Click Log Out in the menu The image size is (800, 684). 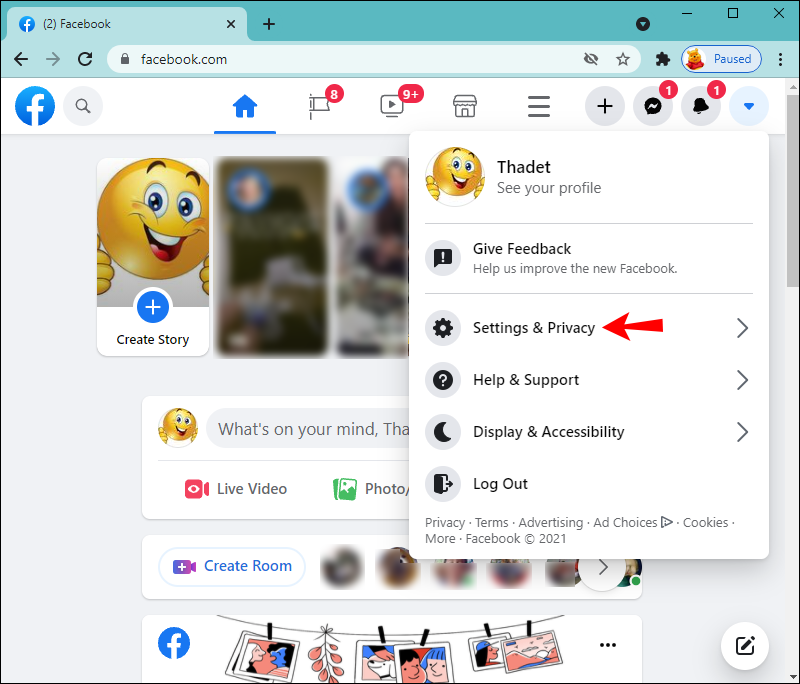(x=500, y=484)
